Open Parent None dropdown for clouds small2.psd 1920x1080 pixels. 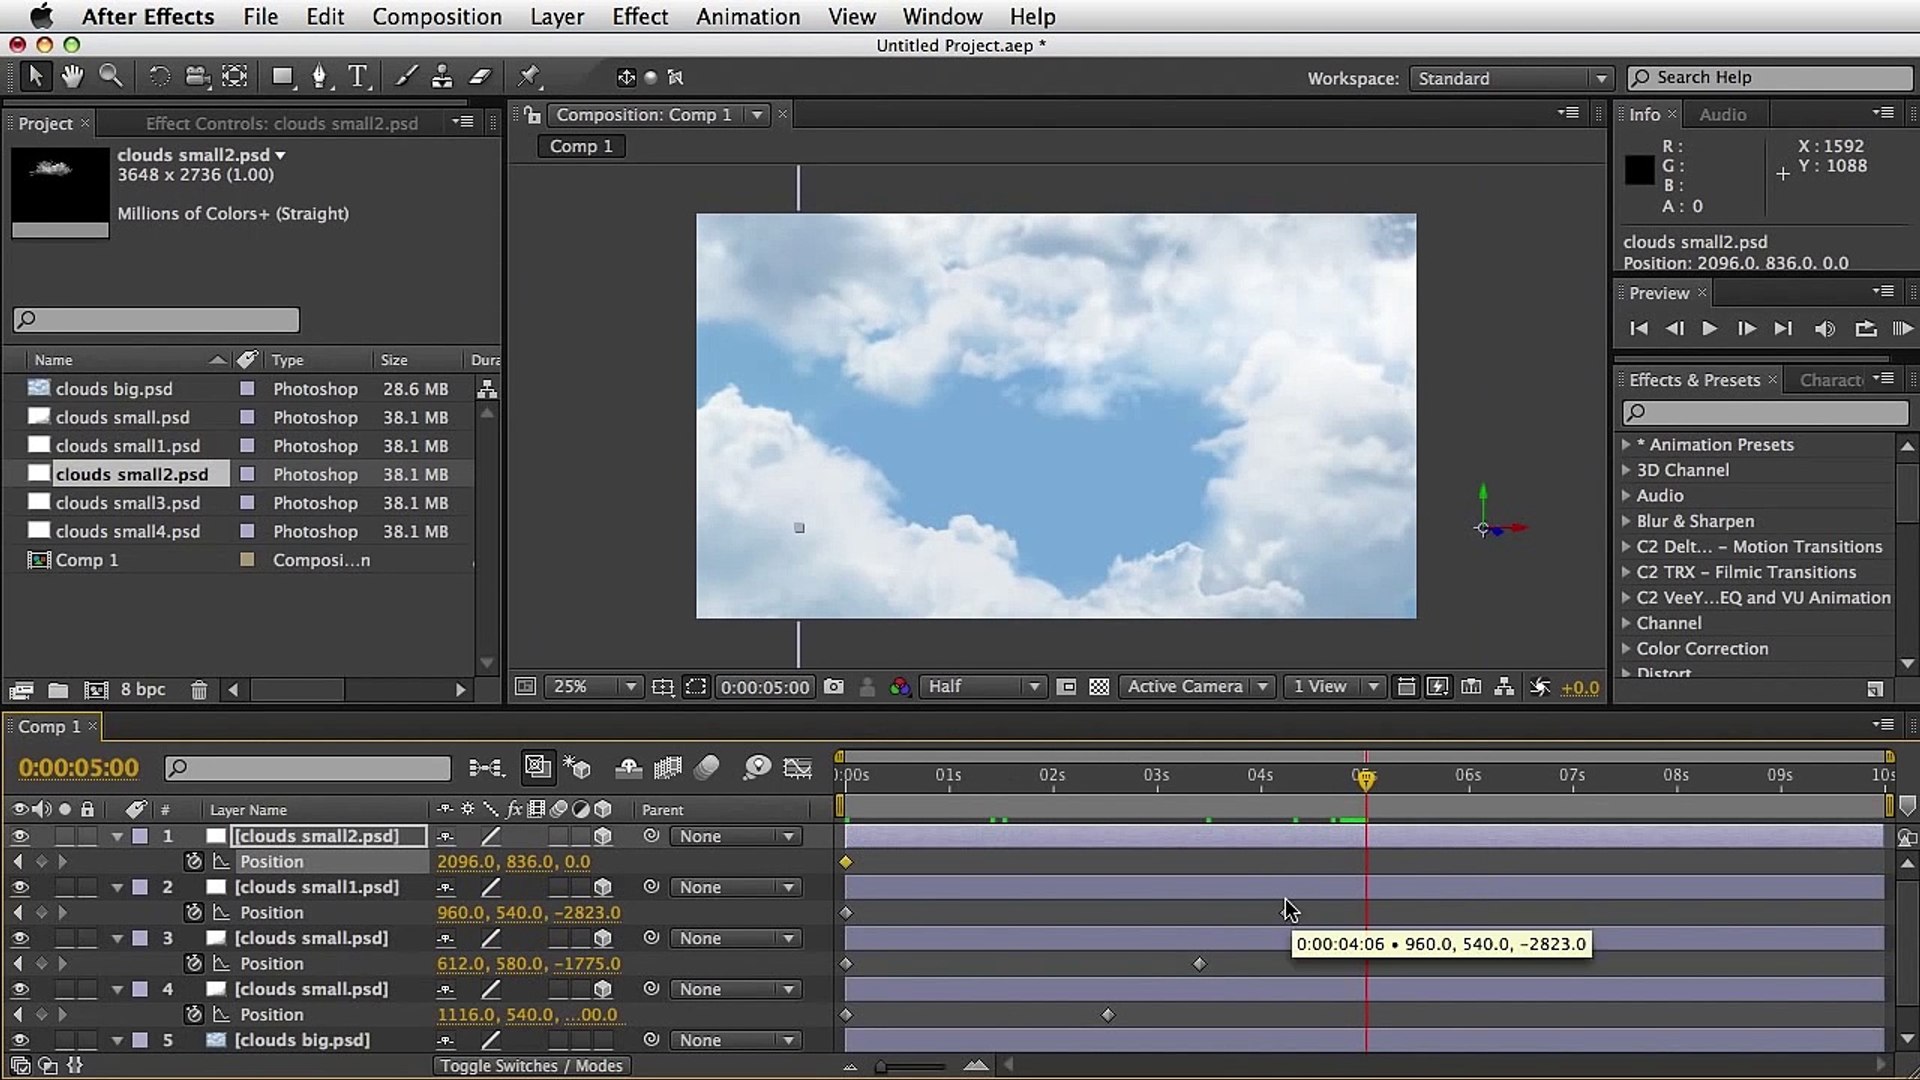point(736,836)
